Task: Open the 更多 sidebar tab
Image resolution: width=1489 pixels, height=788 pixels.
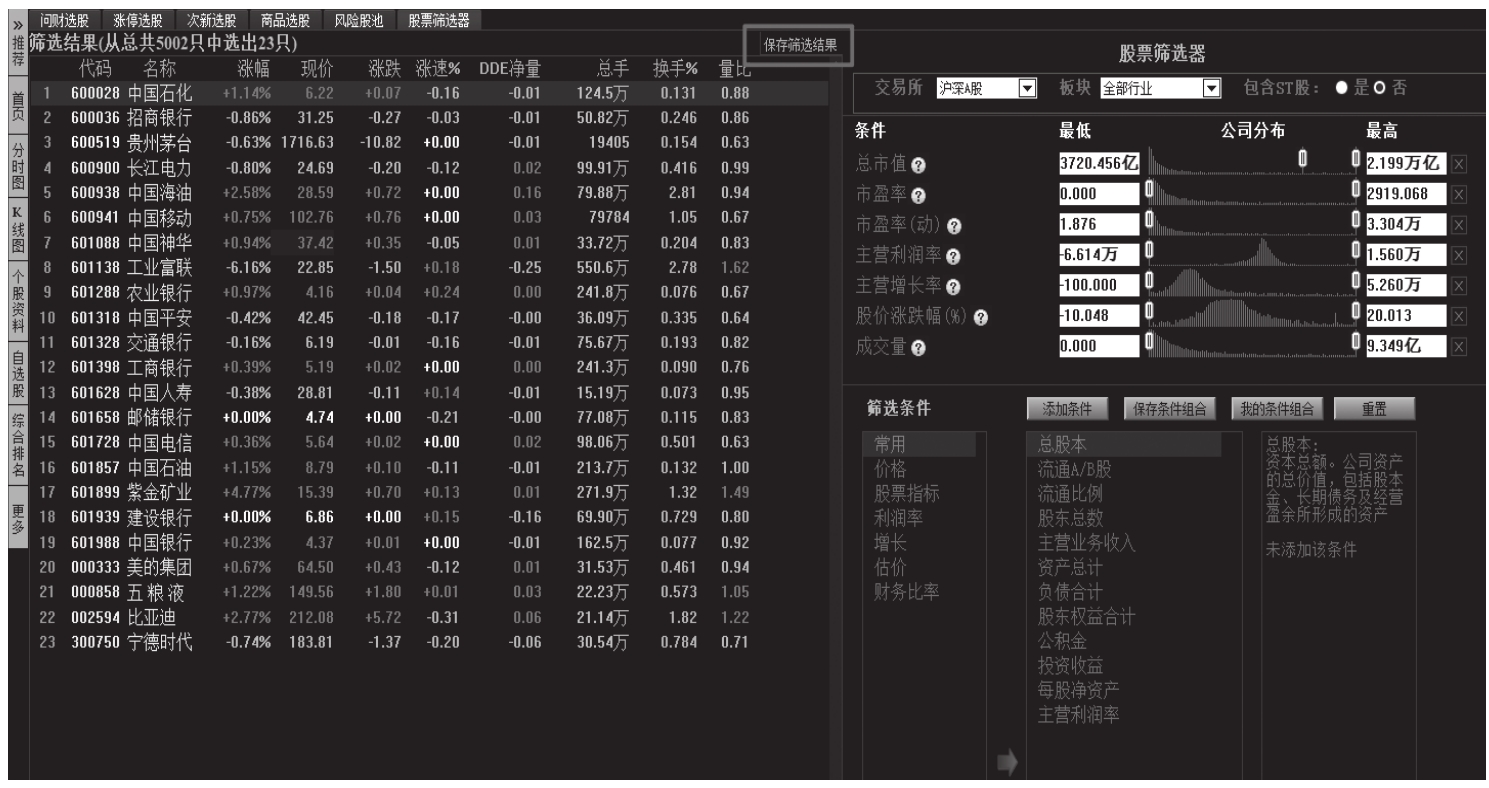Action: [x=17, y=519]
